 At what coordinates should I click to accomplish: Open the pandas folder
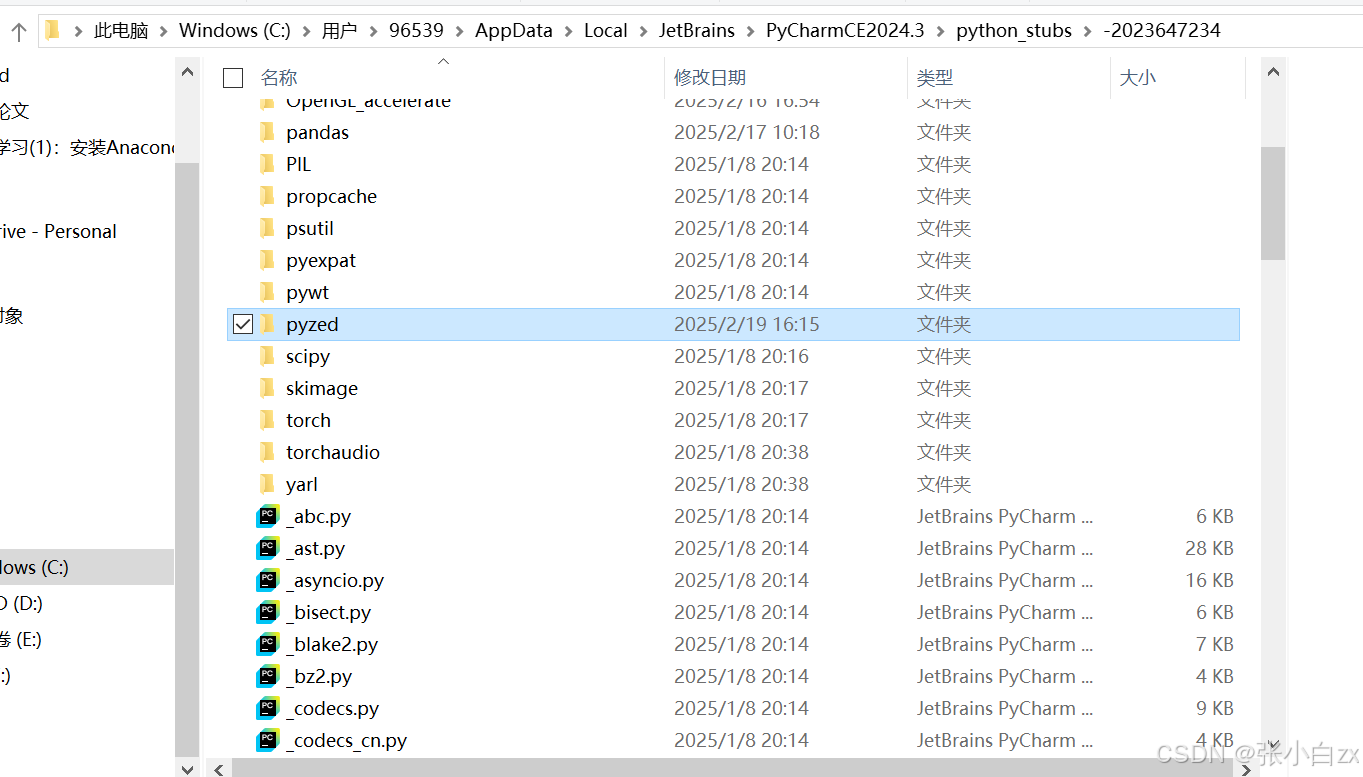pyautogui.click(x=317, y=131)
